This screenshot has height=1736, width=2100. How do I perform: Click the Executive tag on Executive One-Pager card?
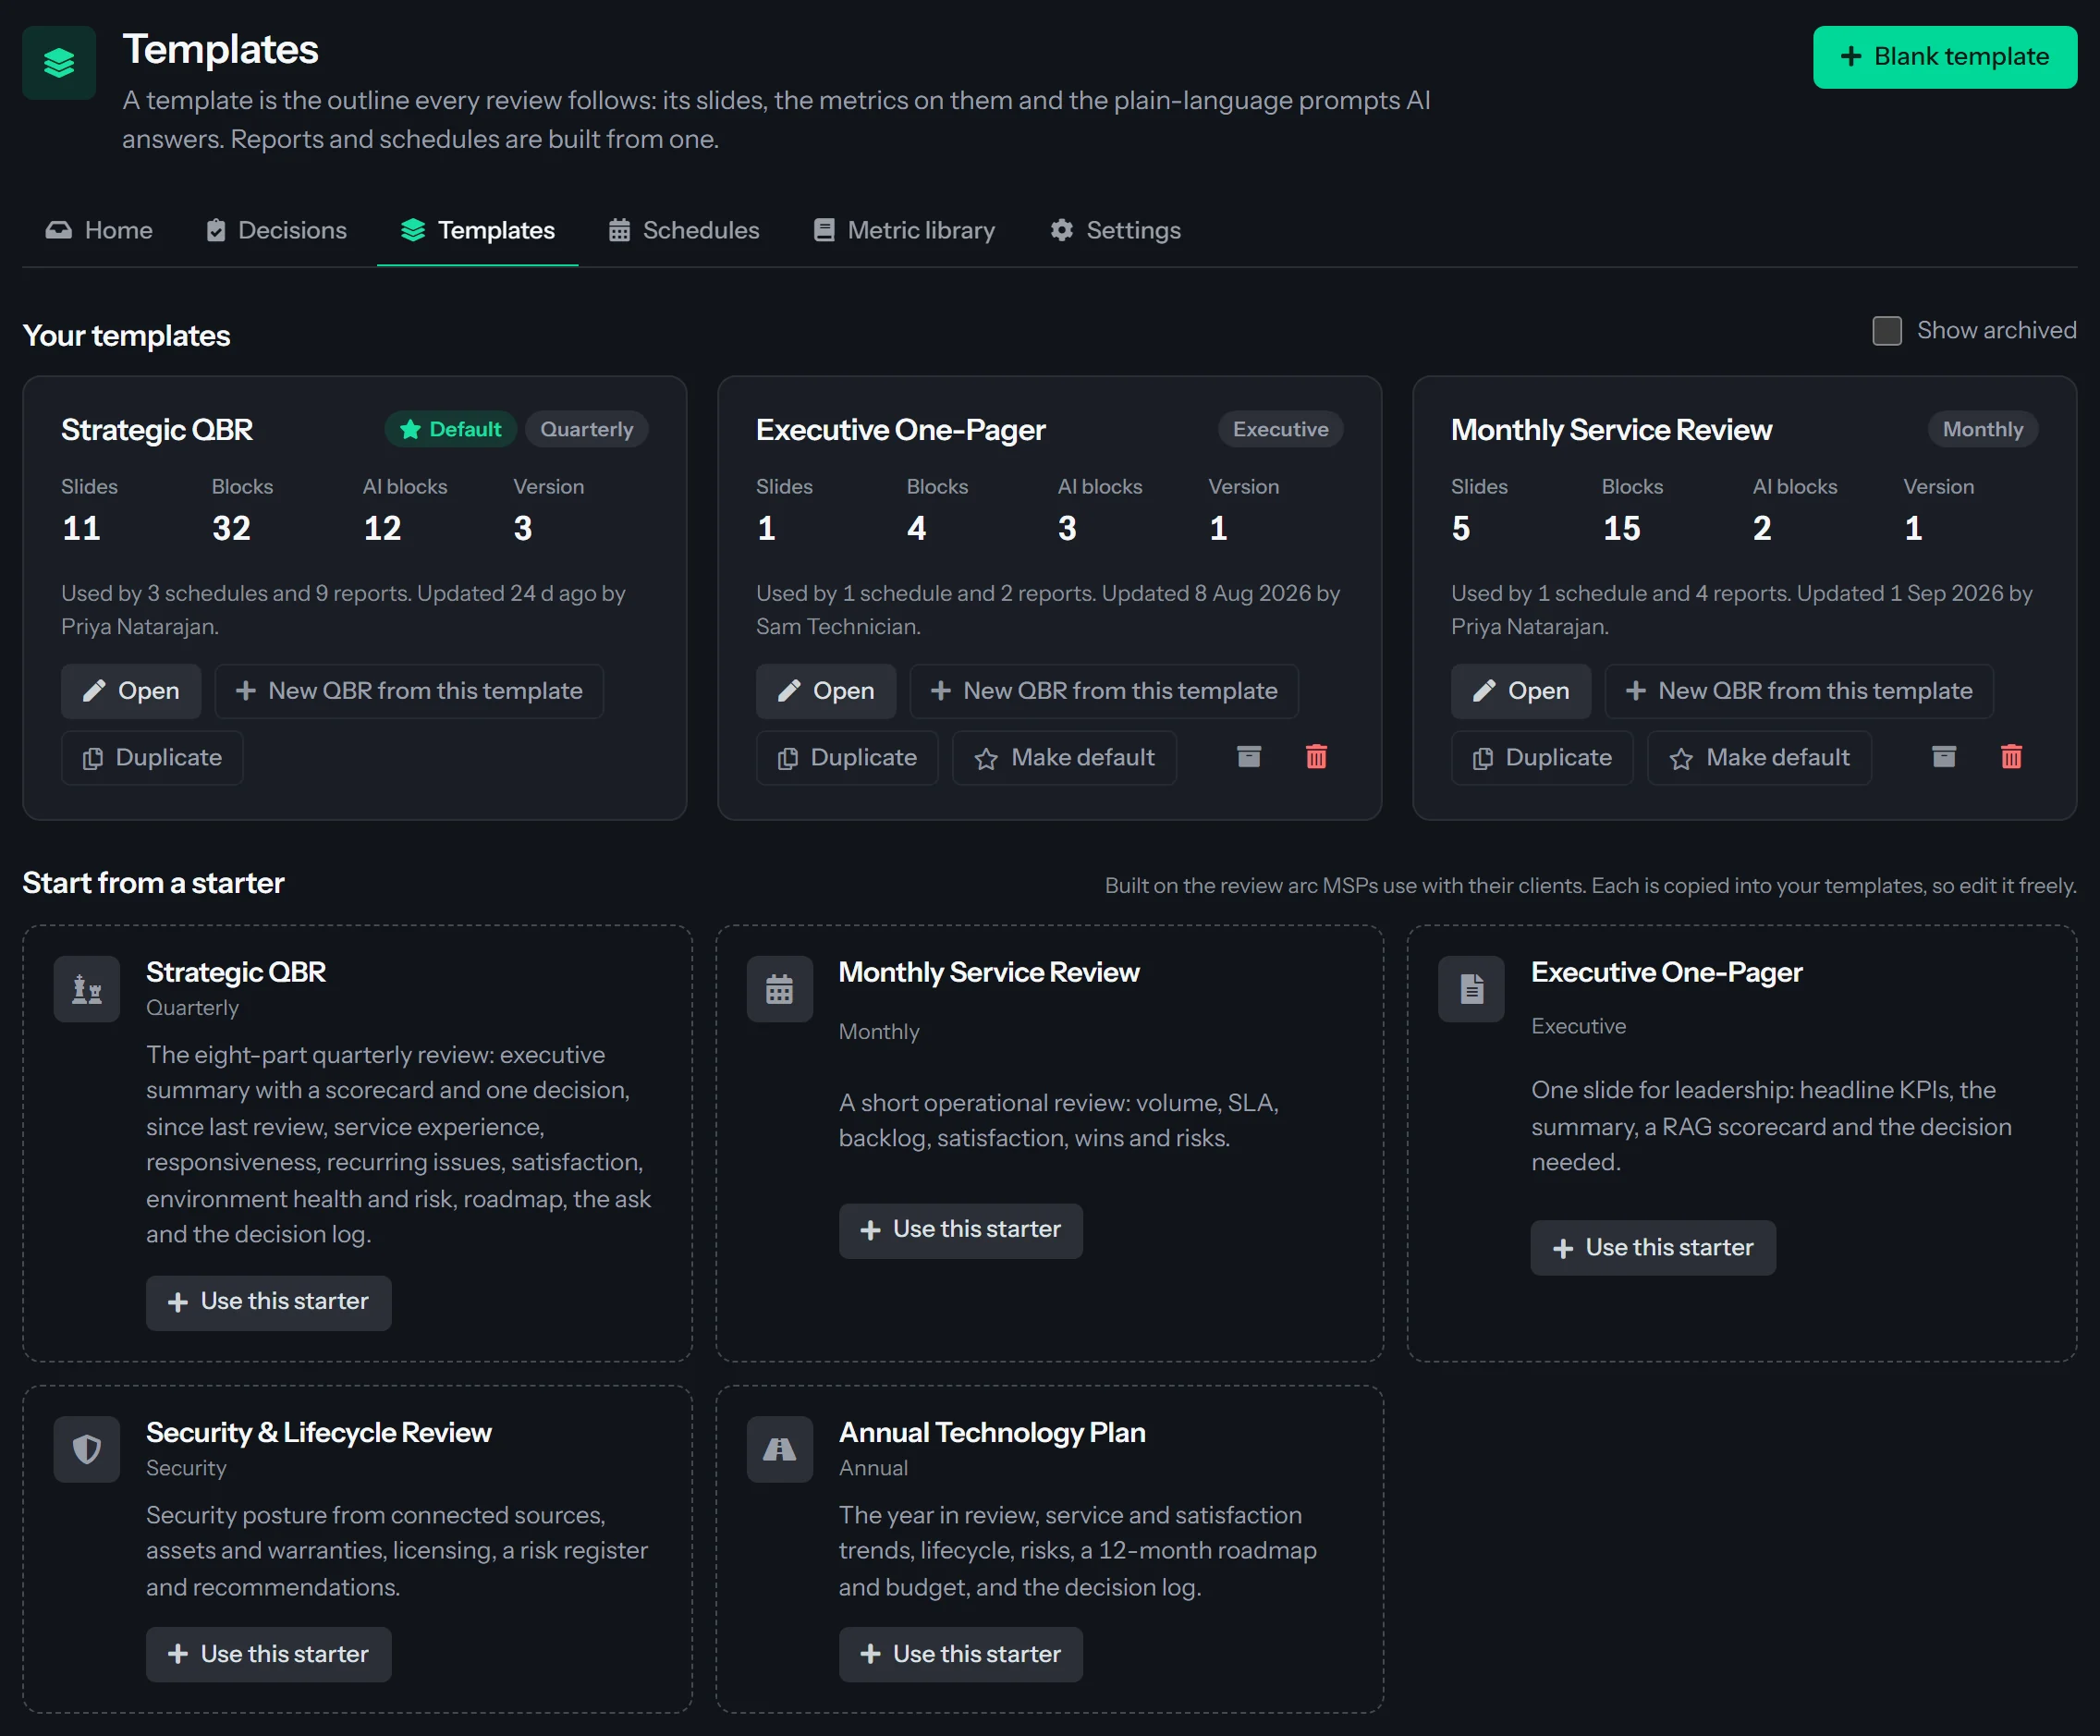pos(1280,429)
